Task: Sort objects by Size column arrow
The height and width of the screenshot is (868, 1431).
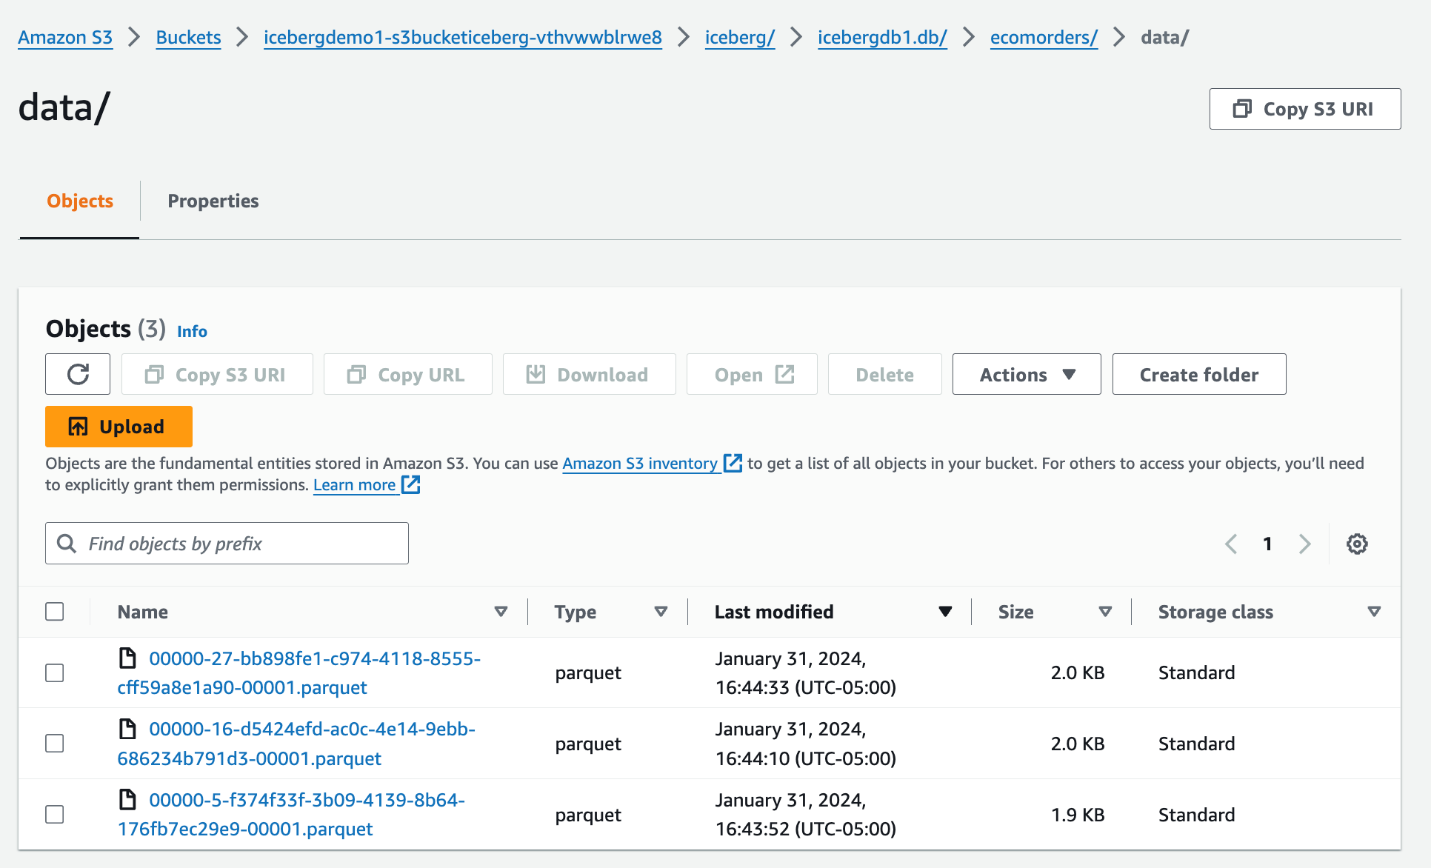Action: (x=1105, y=611)
